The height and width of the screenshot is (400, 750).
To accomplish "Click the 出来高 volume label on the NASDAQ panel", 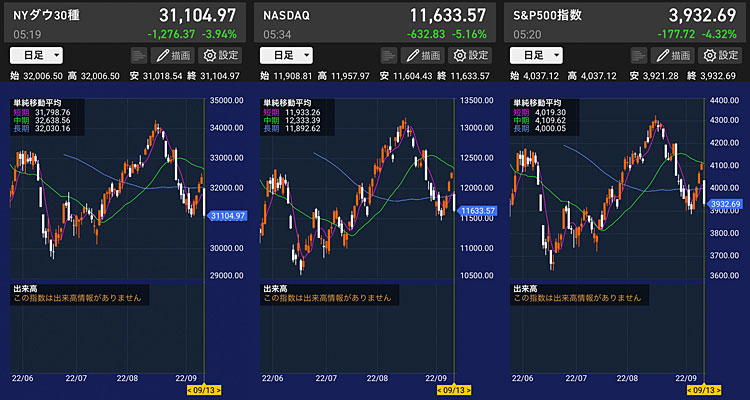I will 275,289.
